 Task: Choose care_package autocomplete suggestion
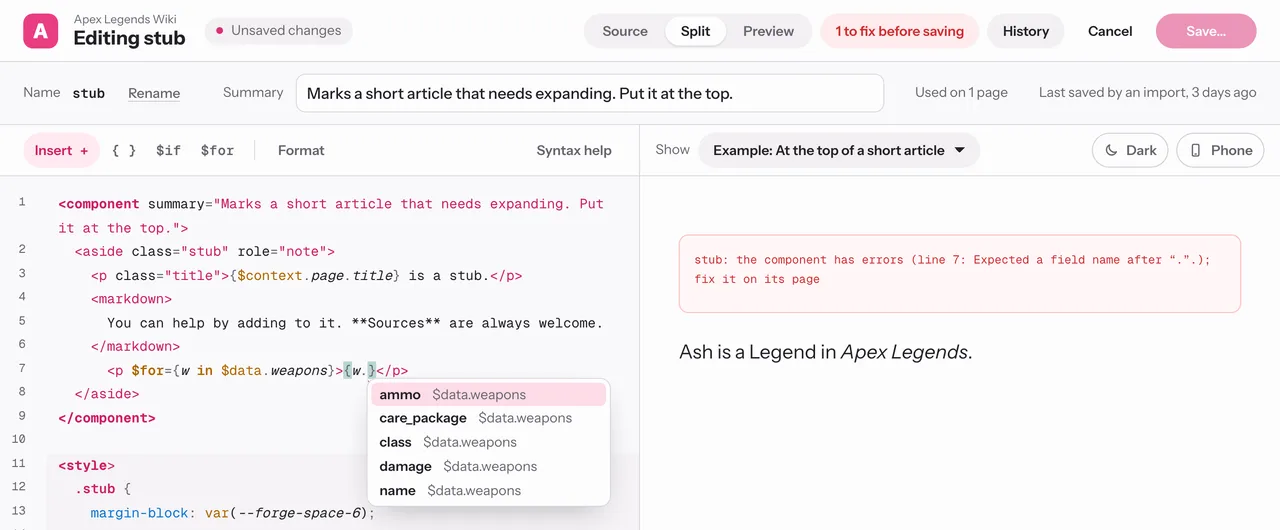point(489,418)
